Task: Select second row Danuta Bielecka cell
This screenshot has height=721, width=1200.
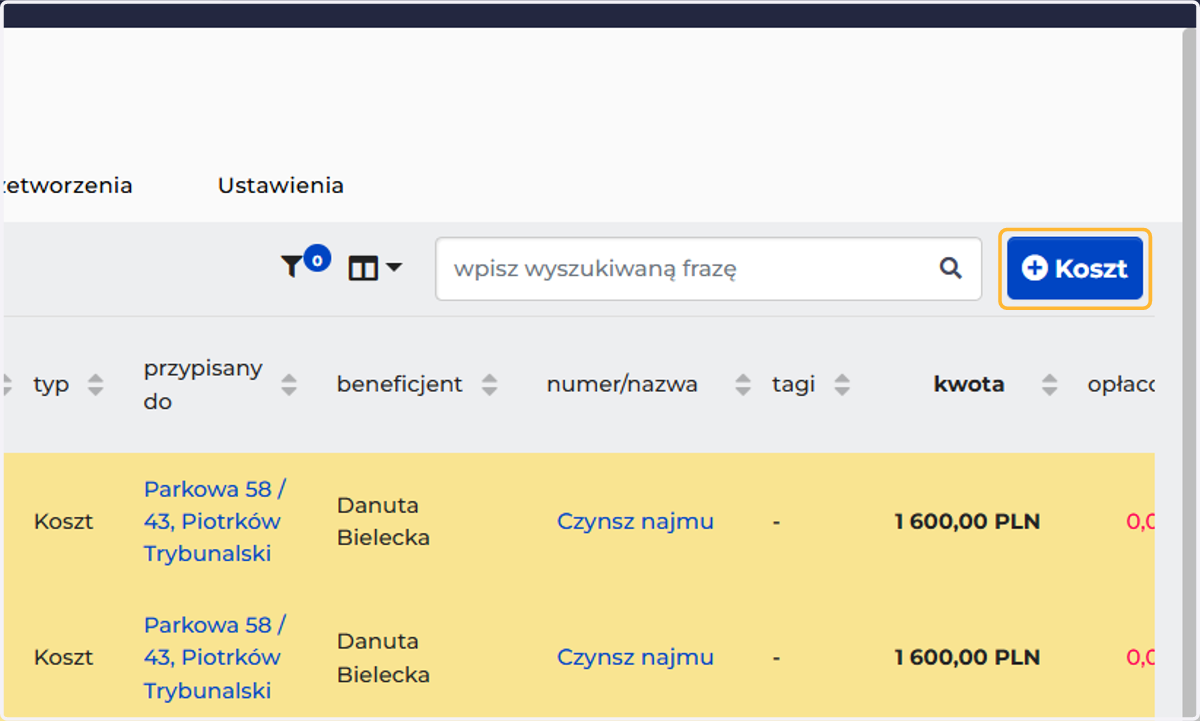Action: coord(383,657)
